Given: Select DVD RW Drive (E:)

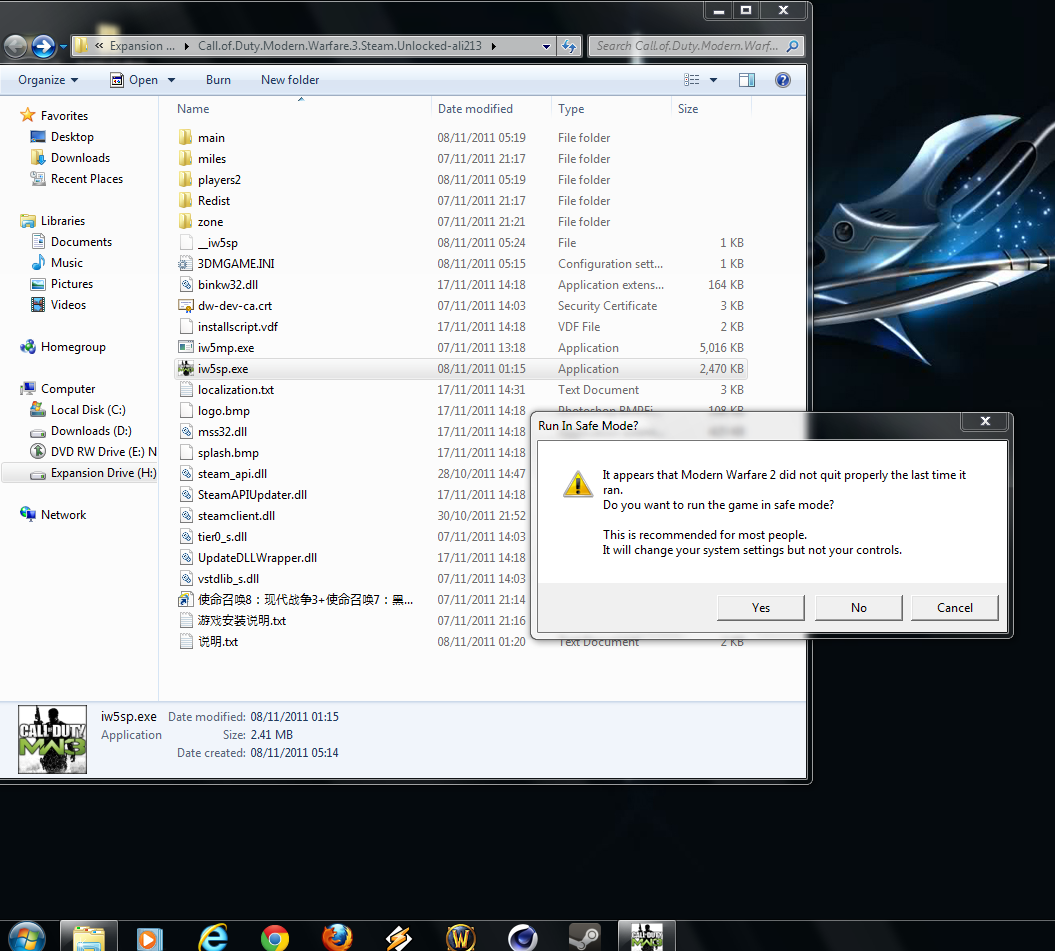Looking at the screenshot, I should click(x=94, y=452).
